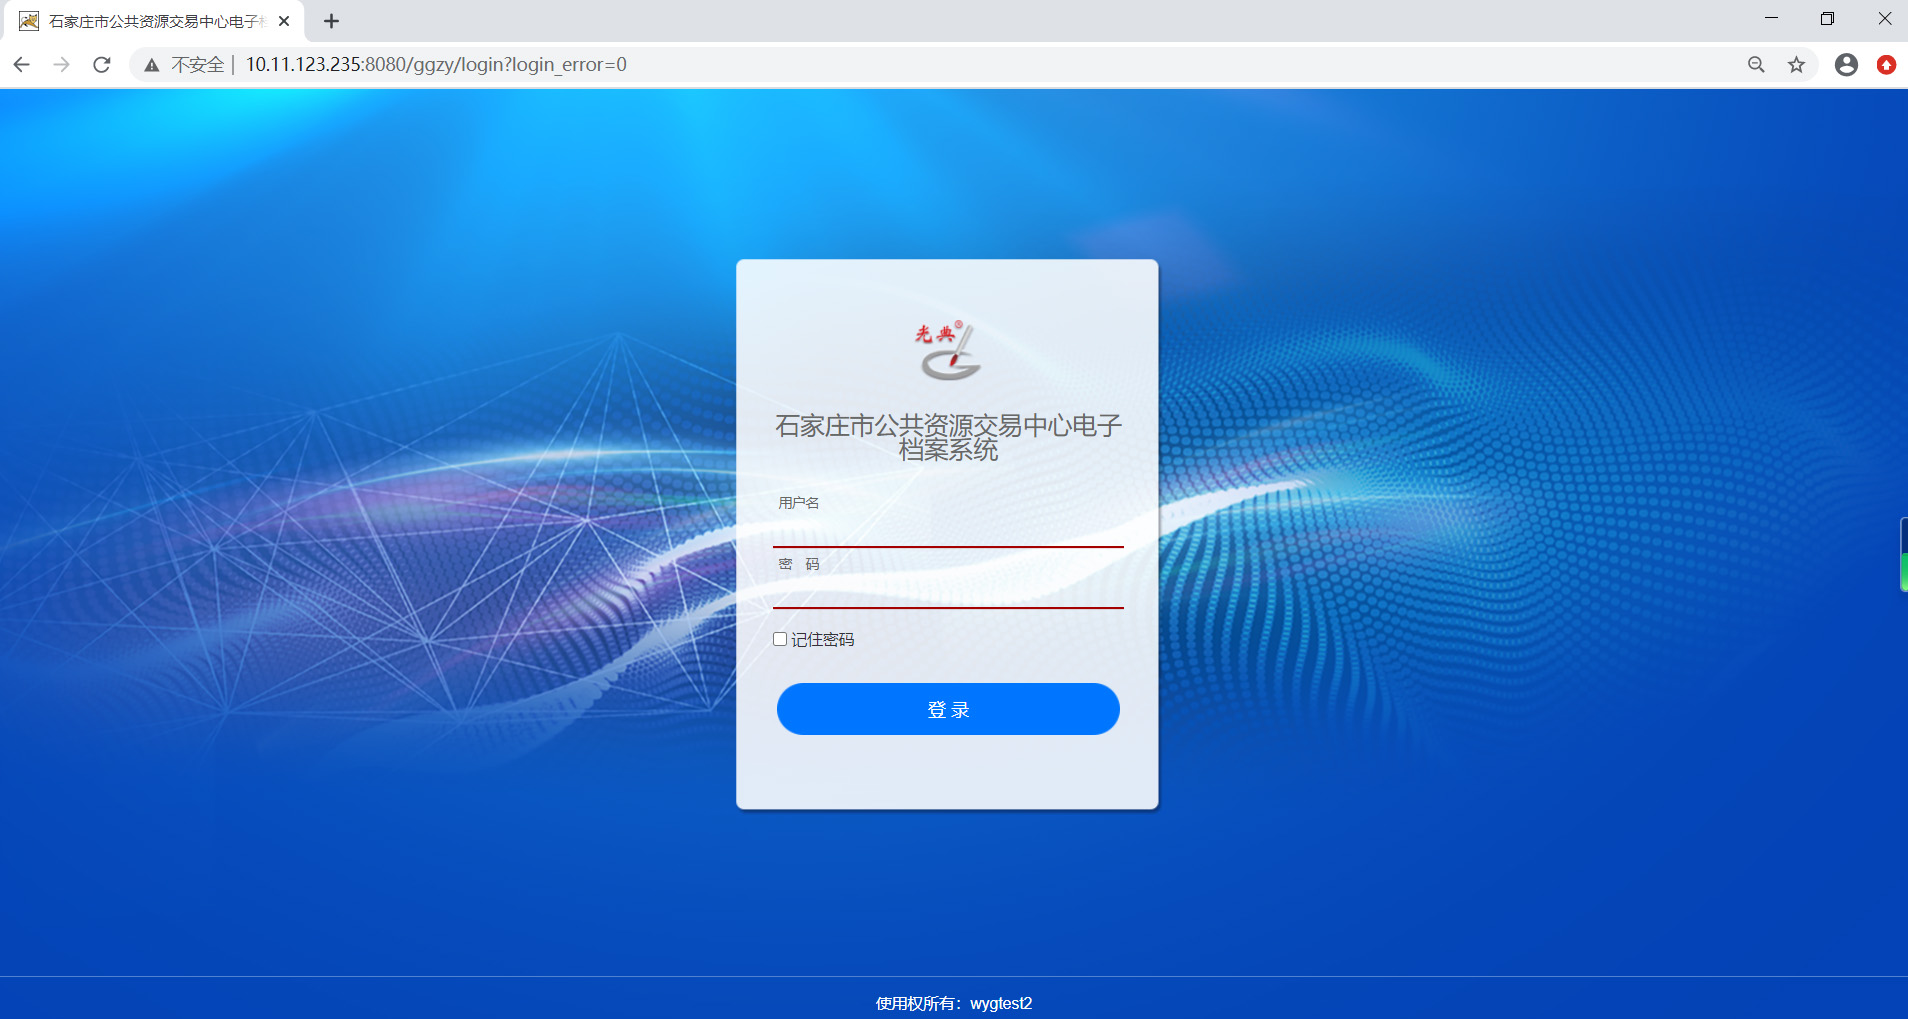Click the 光典 logo on the login card

[948, 350]
